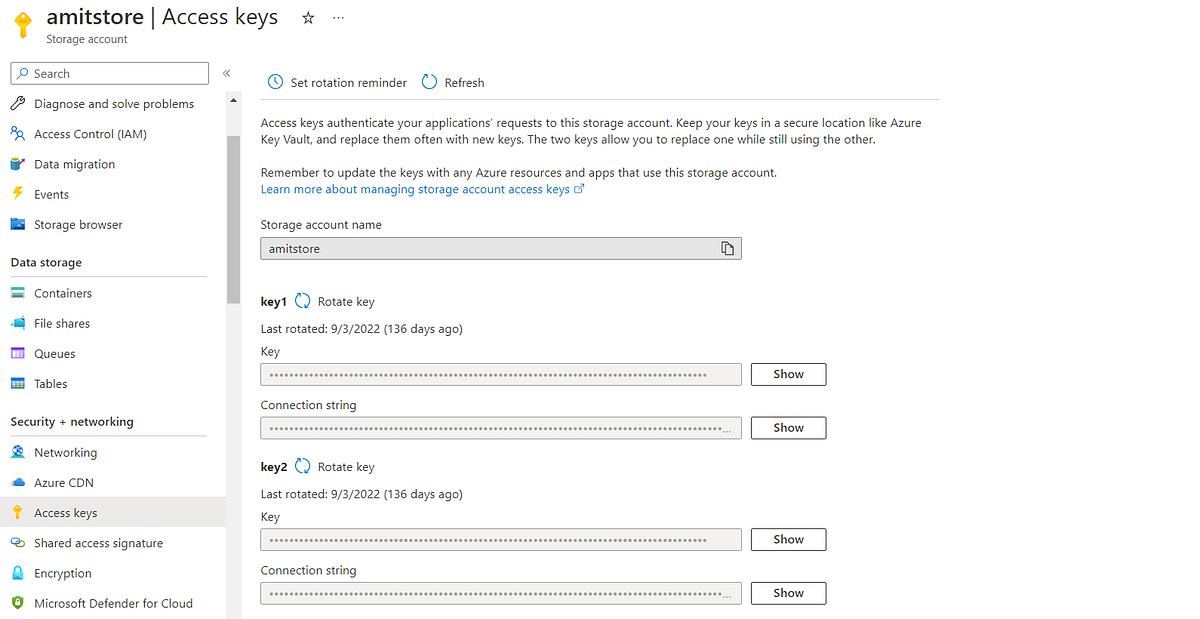Copy the storage account name

point(727,248)
